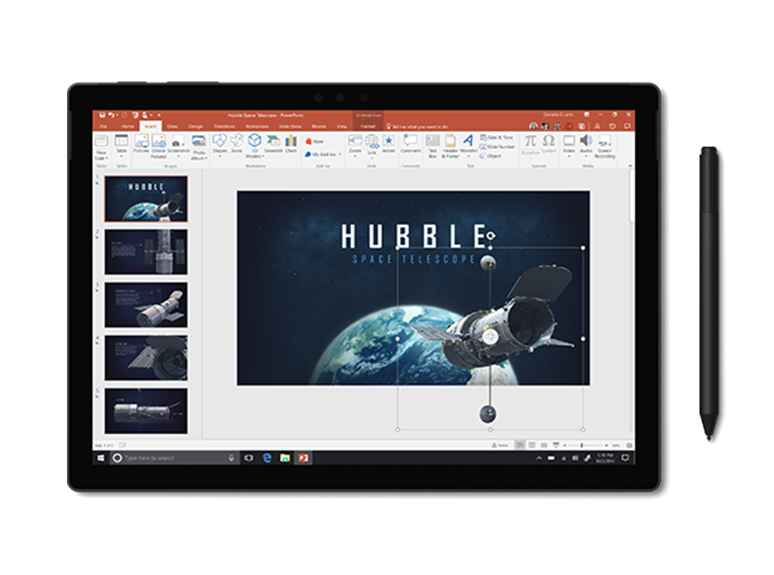Open the Zoom insert dropdown
This screenshot has width=774, height=575.
[x=355, y=146]
